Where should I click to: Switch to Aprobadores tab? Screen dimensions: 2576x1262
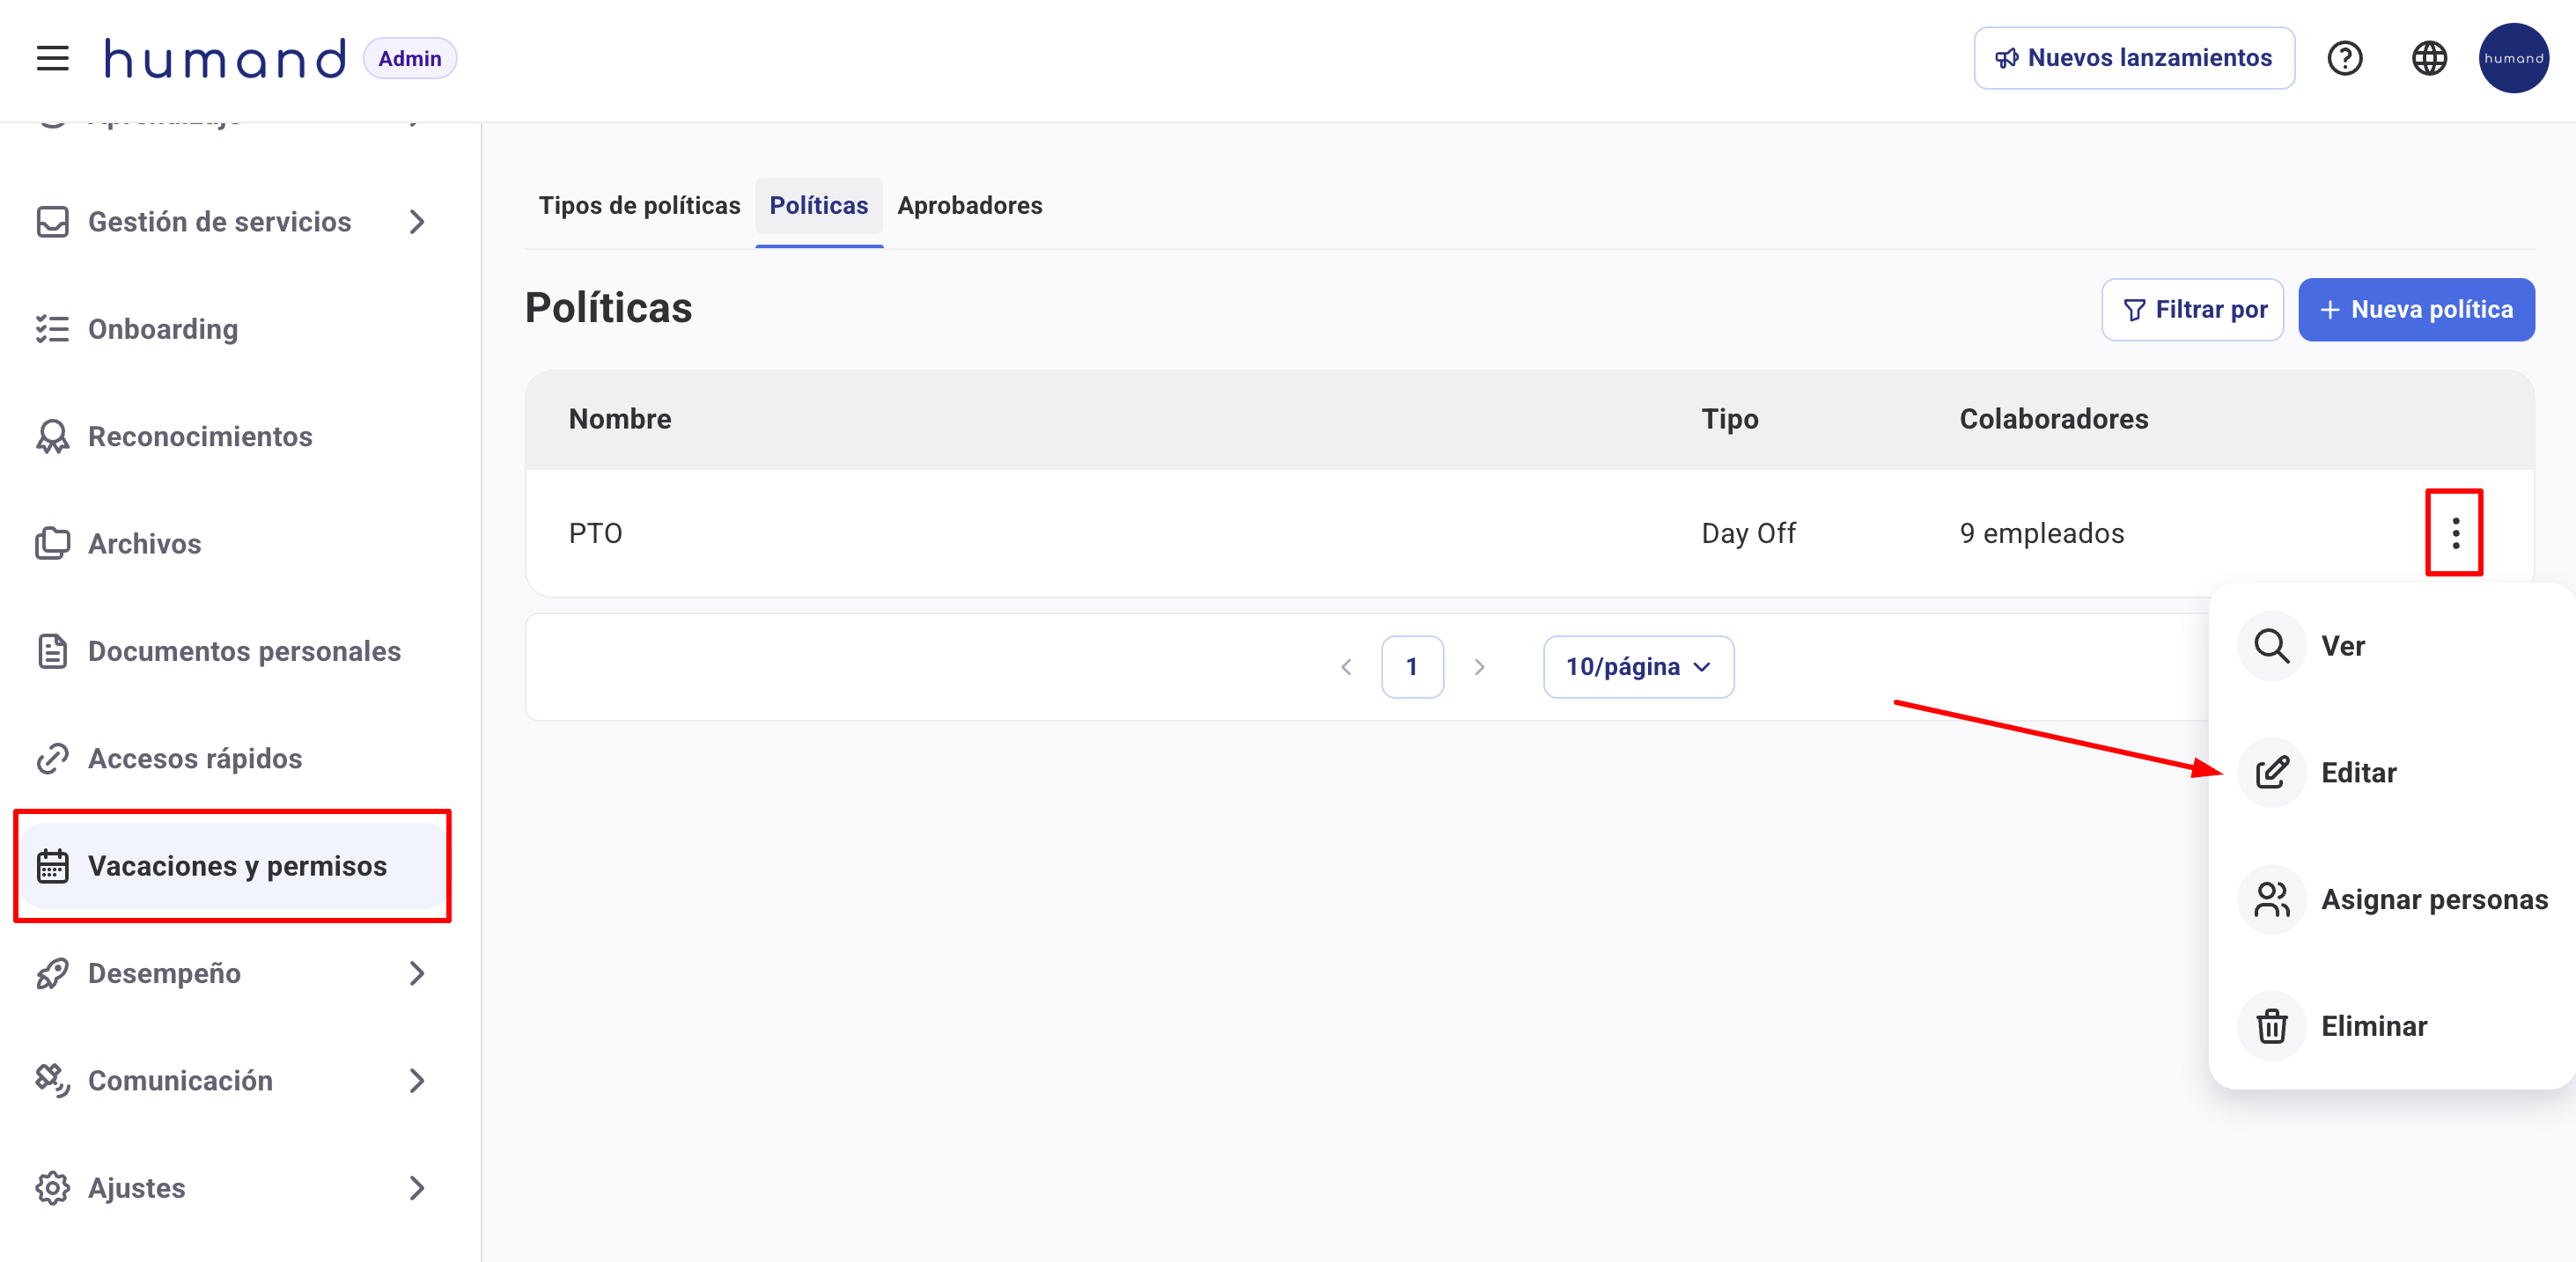click(969, 206)
